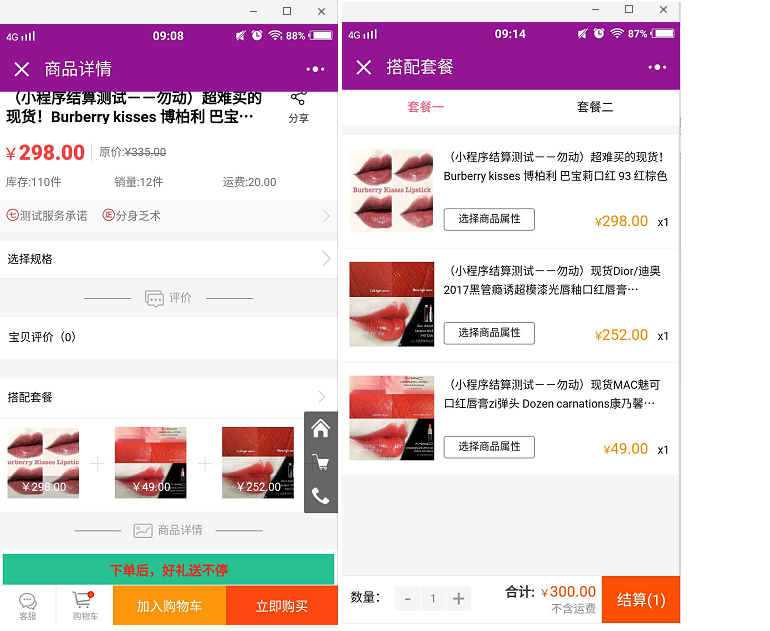Click the ¥298.00 price in 商品详情

[x=45, y=153]
